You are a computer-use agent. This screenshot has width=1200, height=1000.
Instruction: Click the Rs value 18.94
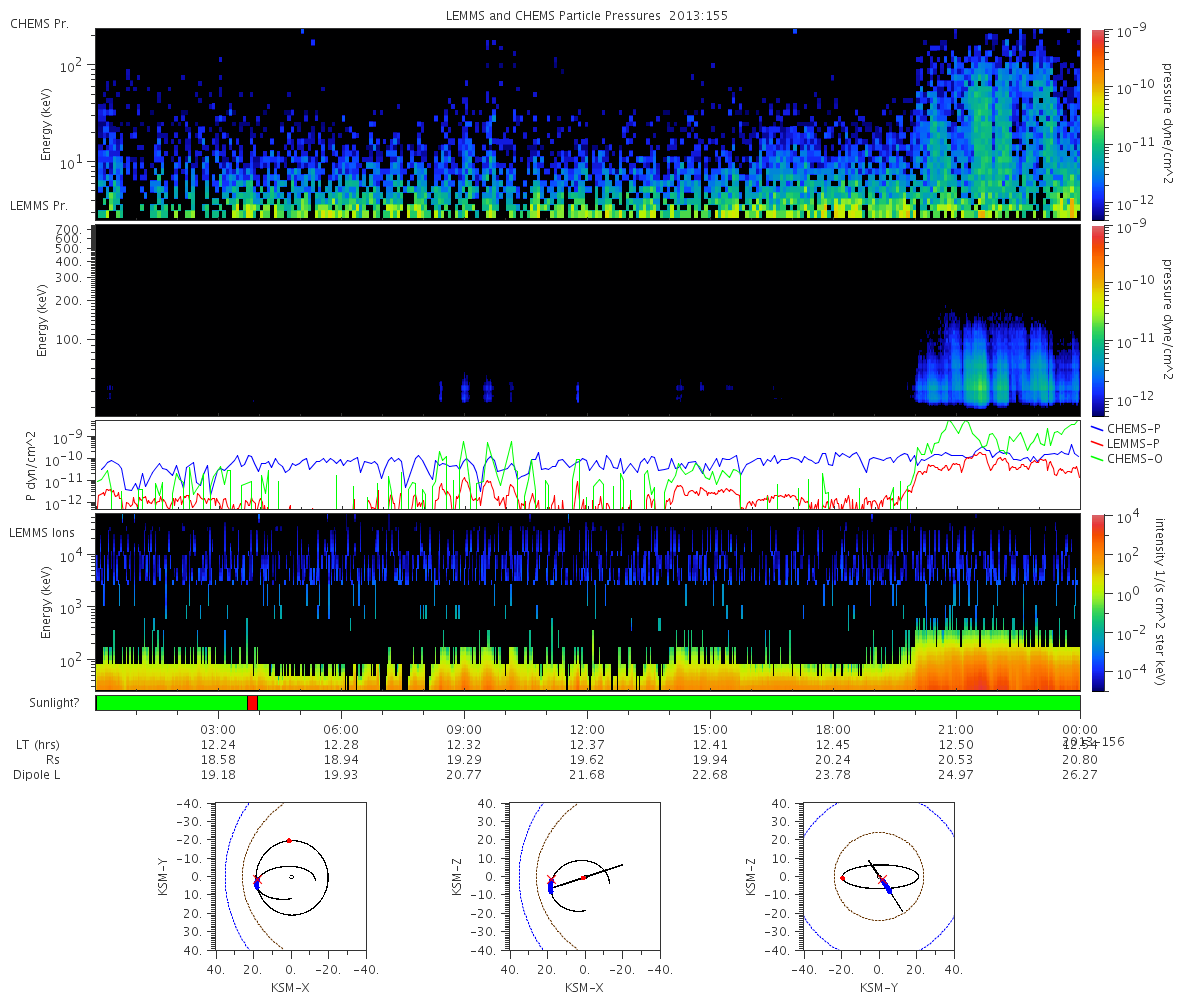[x=342, y=760]
